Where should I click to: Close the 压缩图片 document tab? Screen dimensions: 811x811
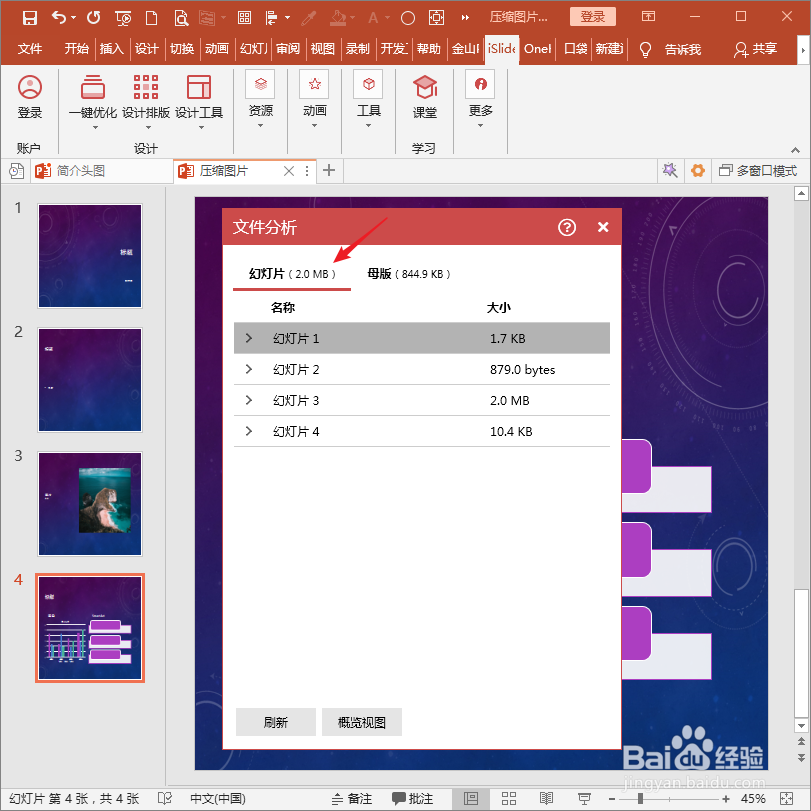(289, 171)
